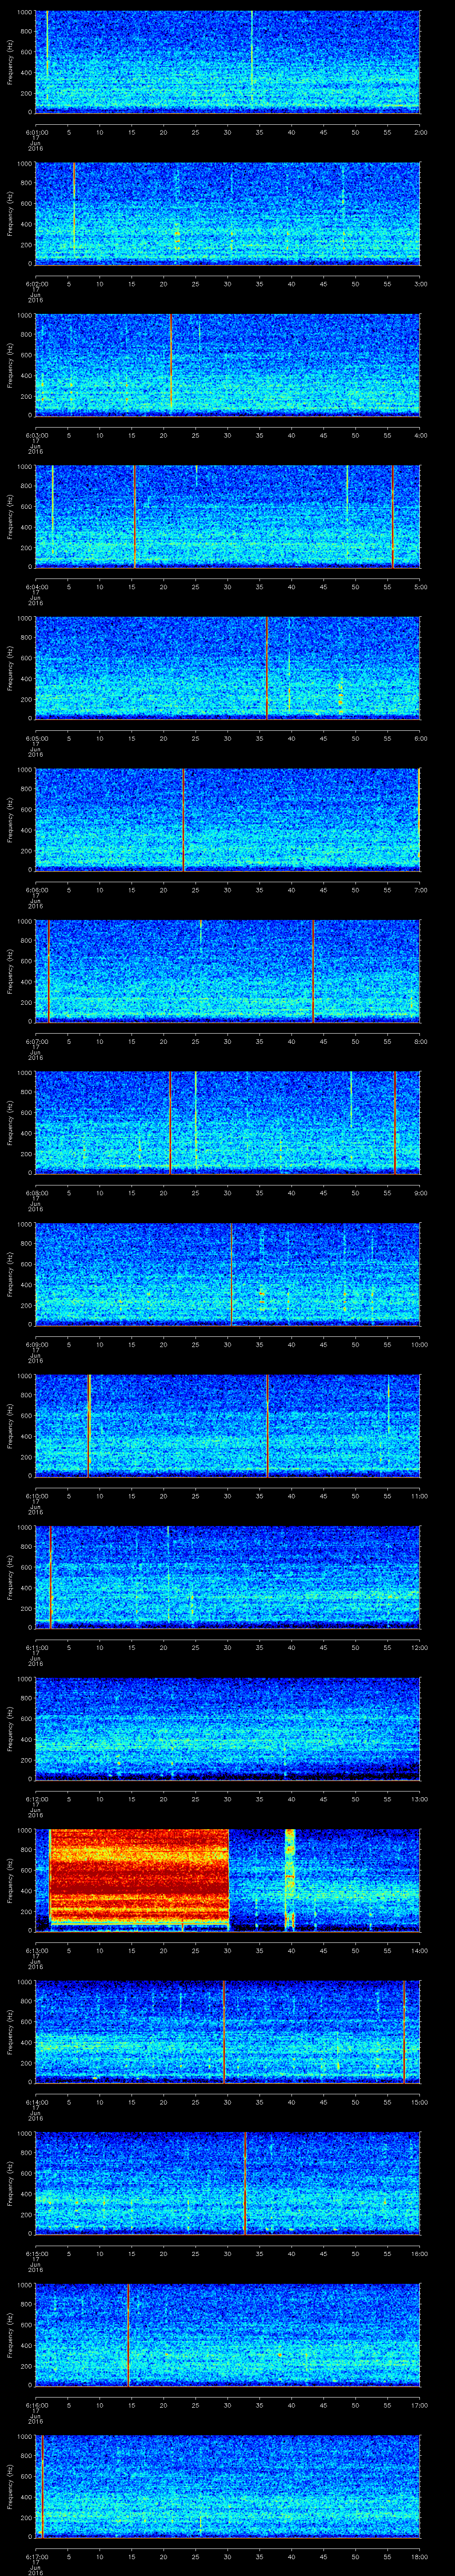Click the '6:17:00' start time label
Screen dimensions: 455x2576
pos(36,2556)
